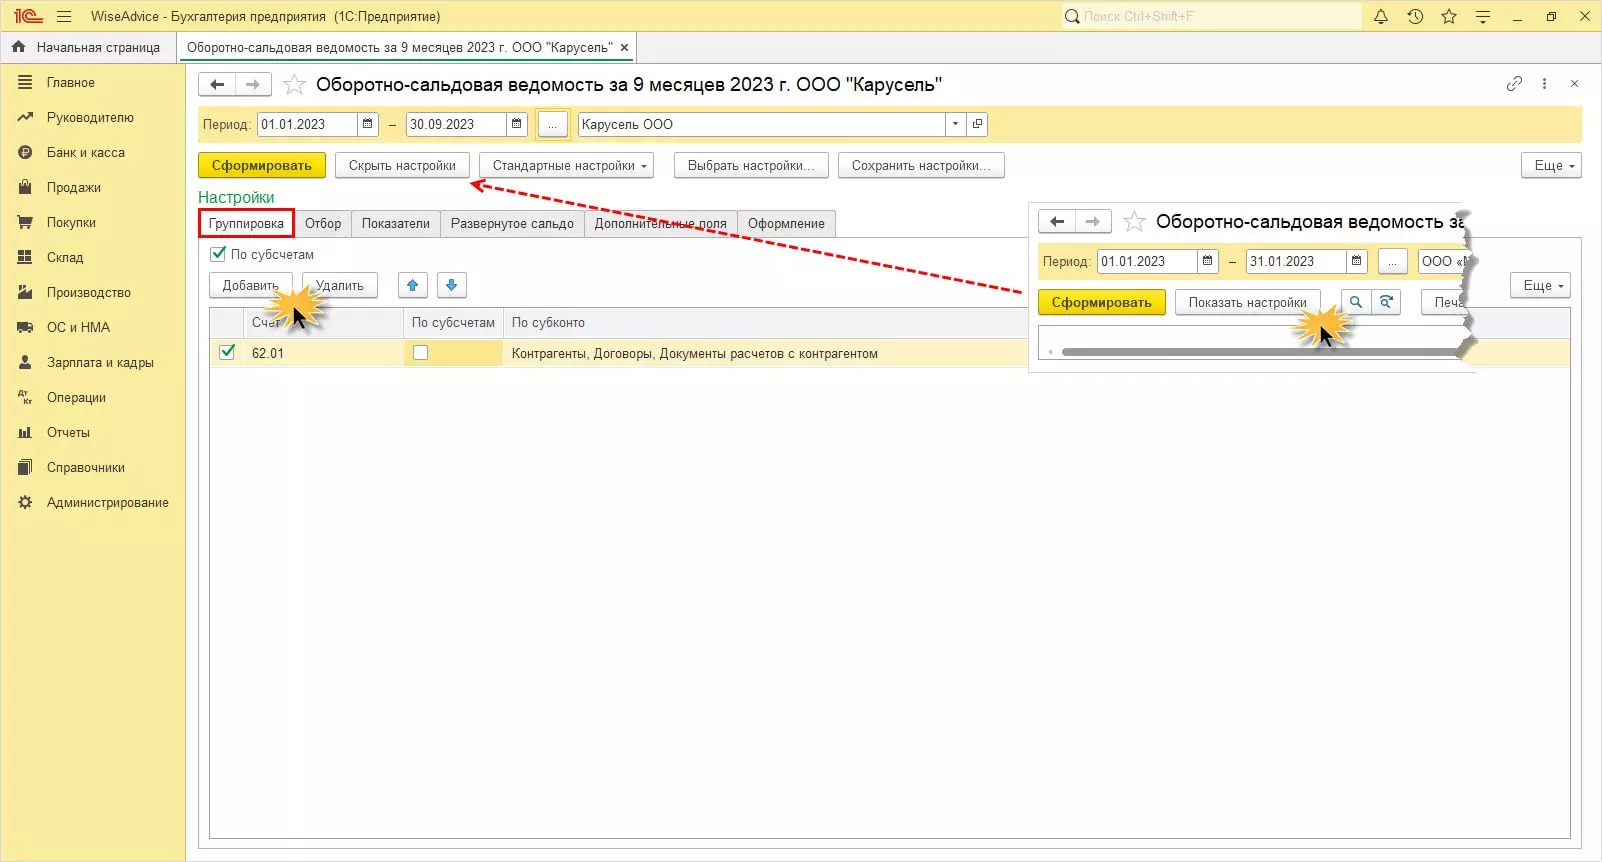Open the notifications bell

1381,16
